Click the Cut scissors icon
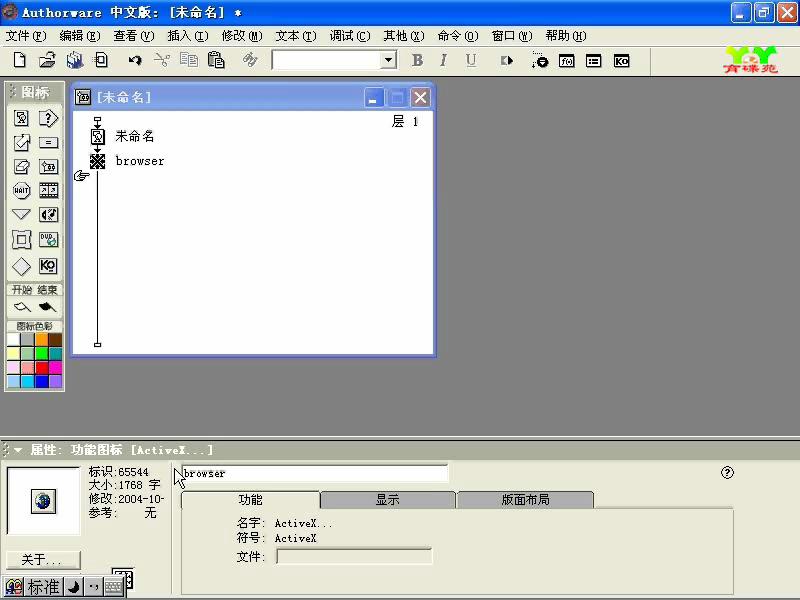 pos(162,60)
